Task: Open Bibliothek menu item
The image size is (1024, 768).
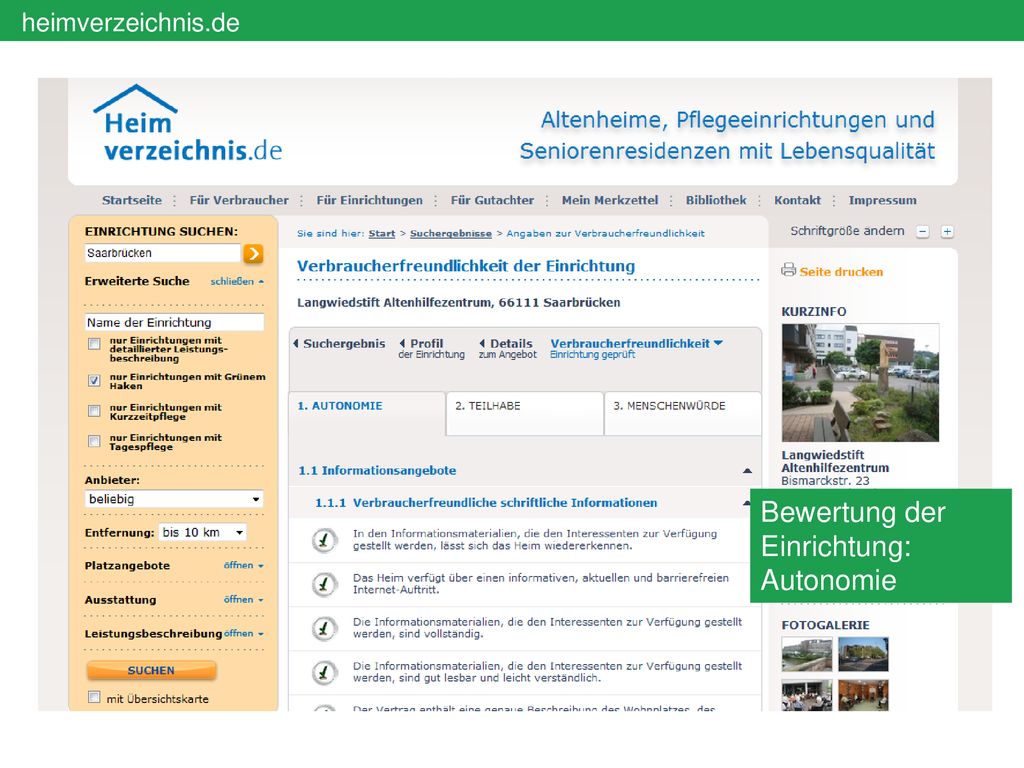Action: [716, 200]
